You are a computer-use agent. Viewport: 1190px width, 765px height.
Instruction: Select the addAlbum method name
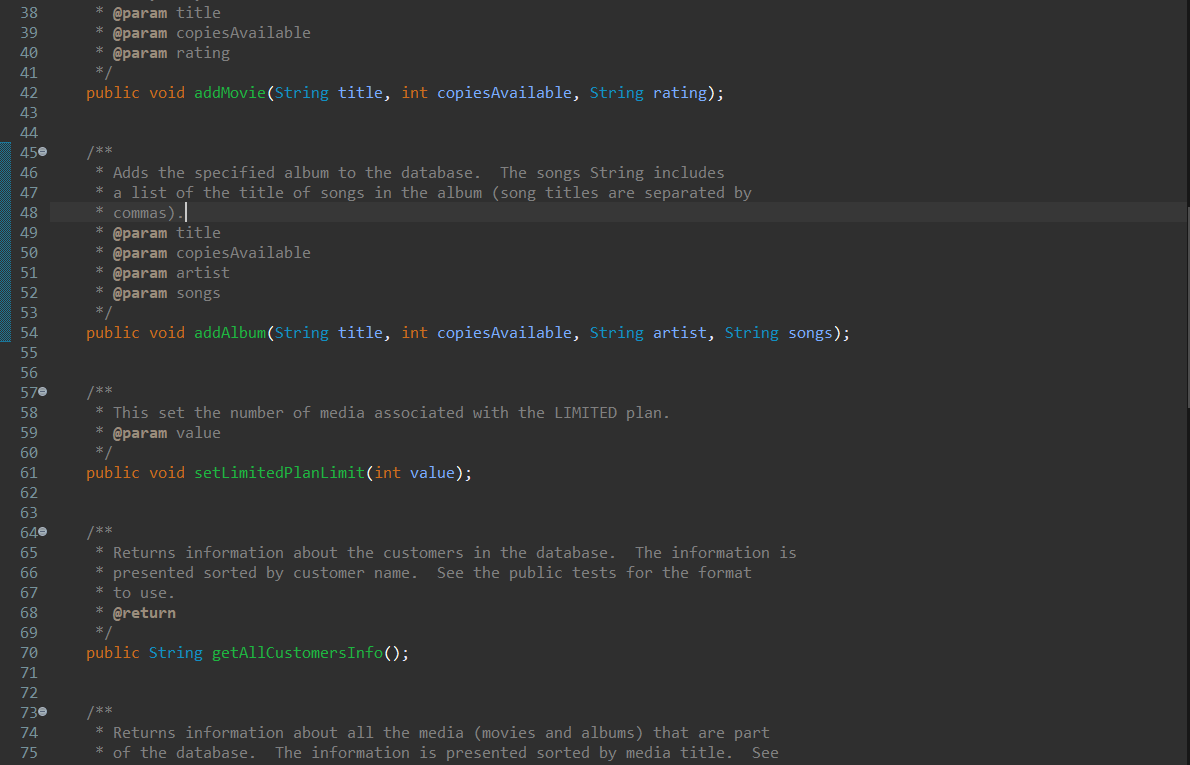point(229,332)
